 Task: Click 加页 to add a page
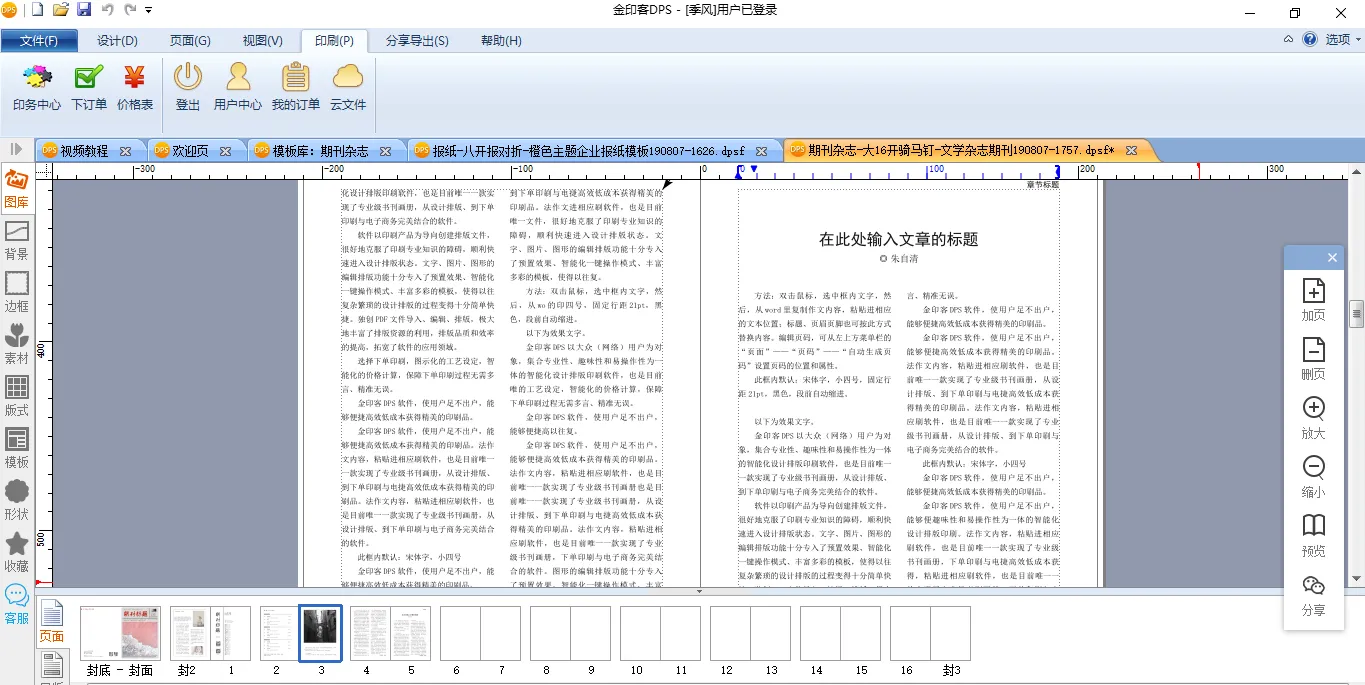click(x=1313, y=300)
